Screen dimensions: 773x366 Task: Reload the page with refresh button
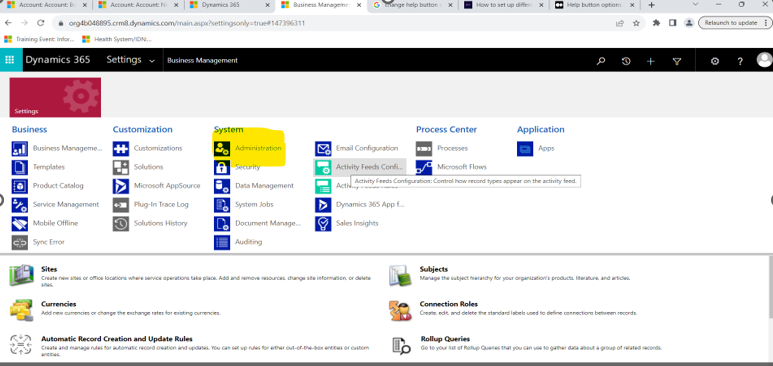tap(41, 23)
